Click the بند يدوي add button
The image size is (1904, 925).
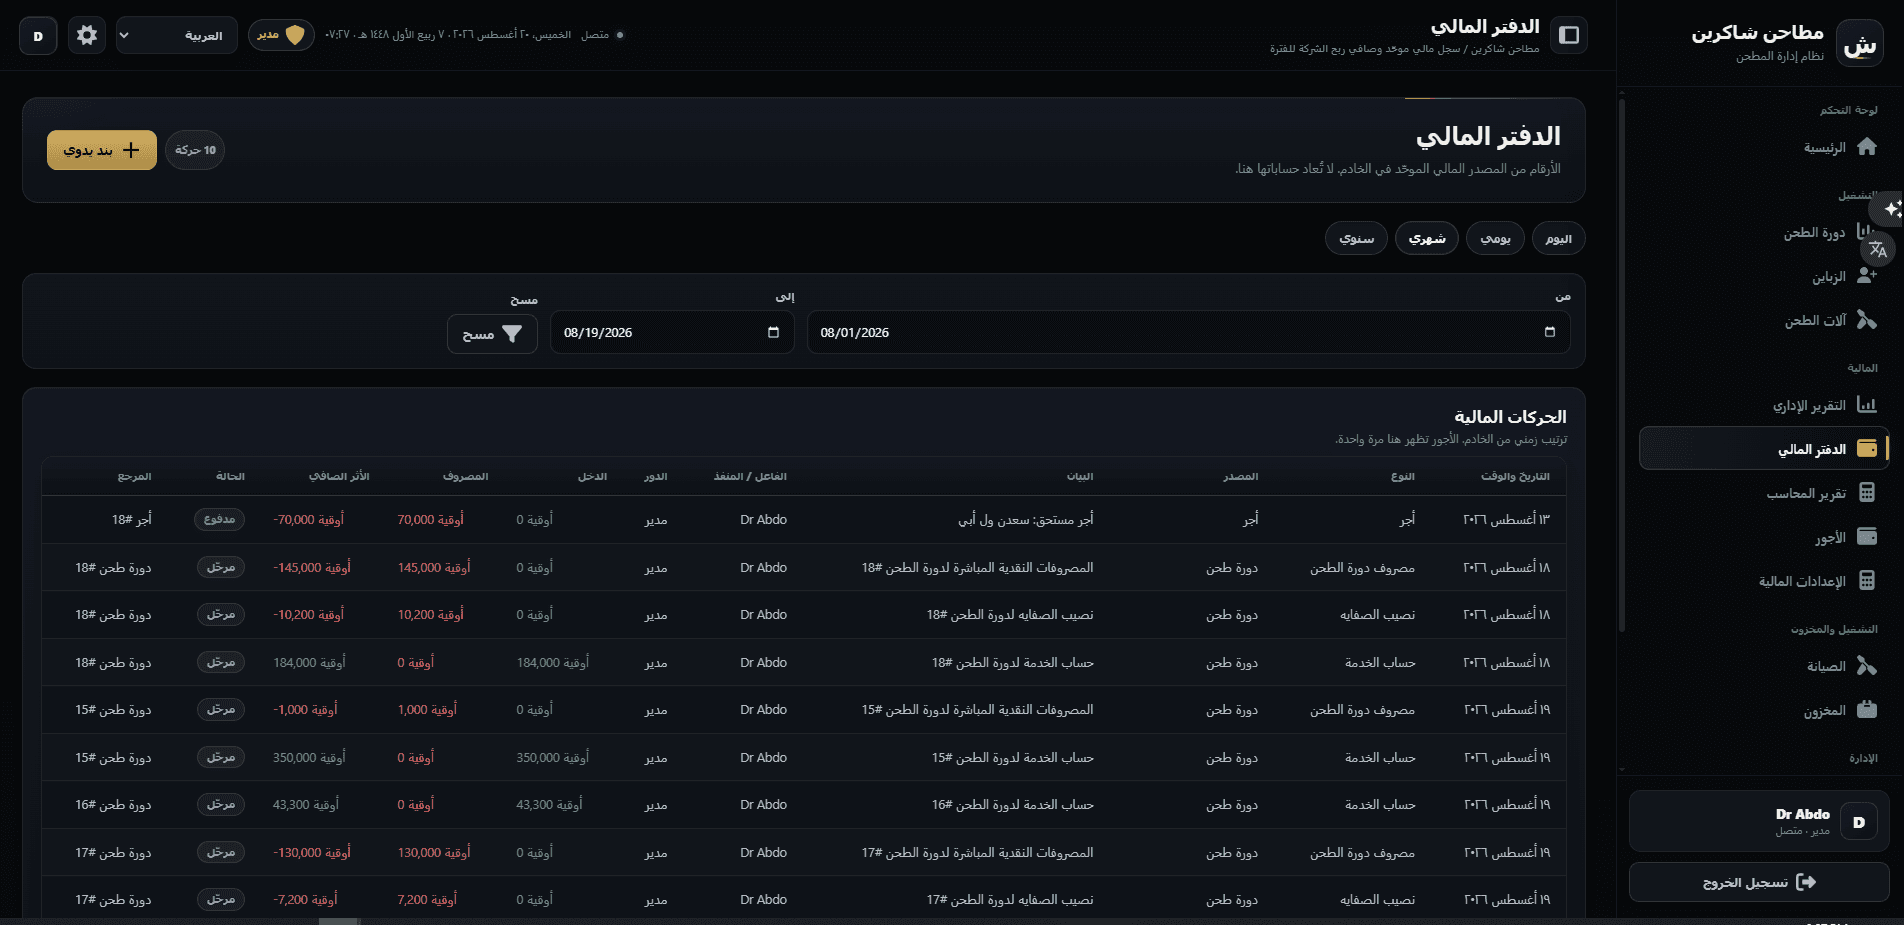(x=102, y=150)
